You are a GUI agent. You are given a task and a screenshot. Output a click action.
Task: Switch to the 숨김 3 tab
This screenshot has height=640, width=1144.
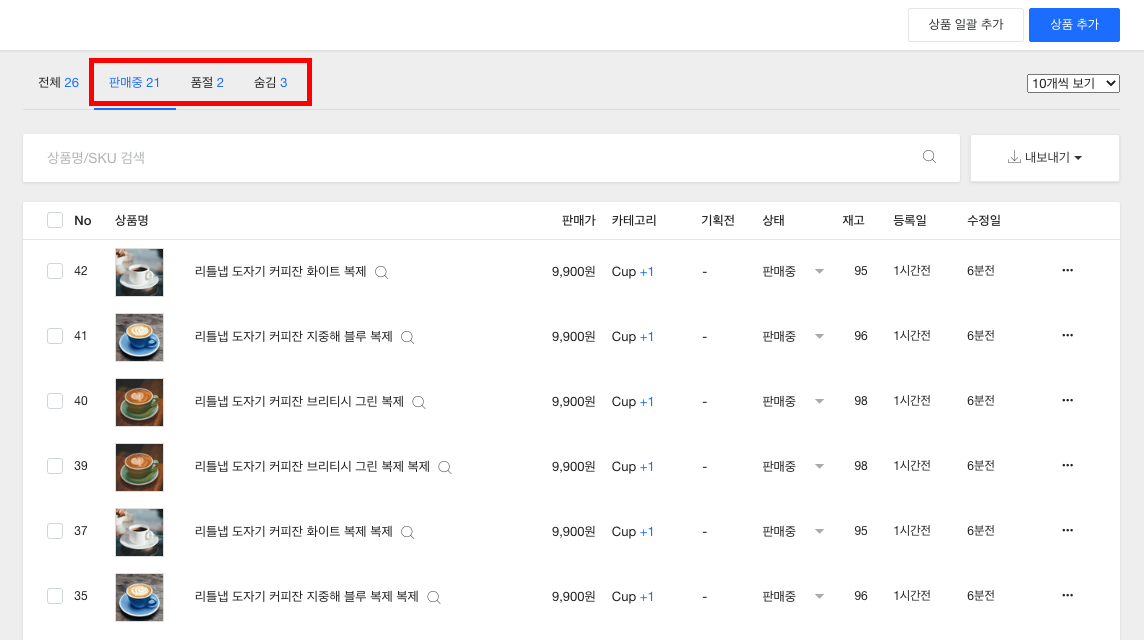click(271, 82)
